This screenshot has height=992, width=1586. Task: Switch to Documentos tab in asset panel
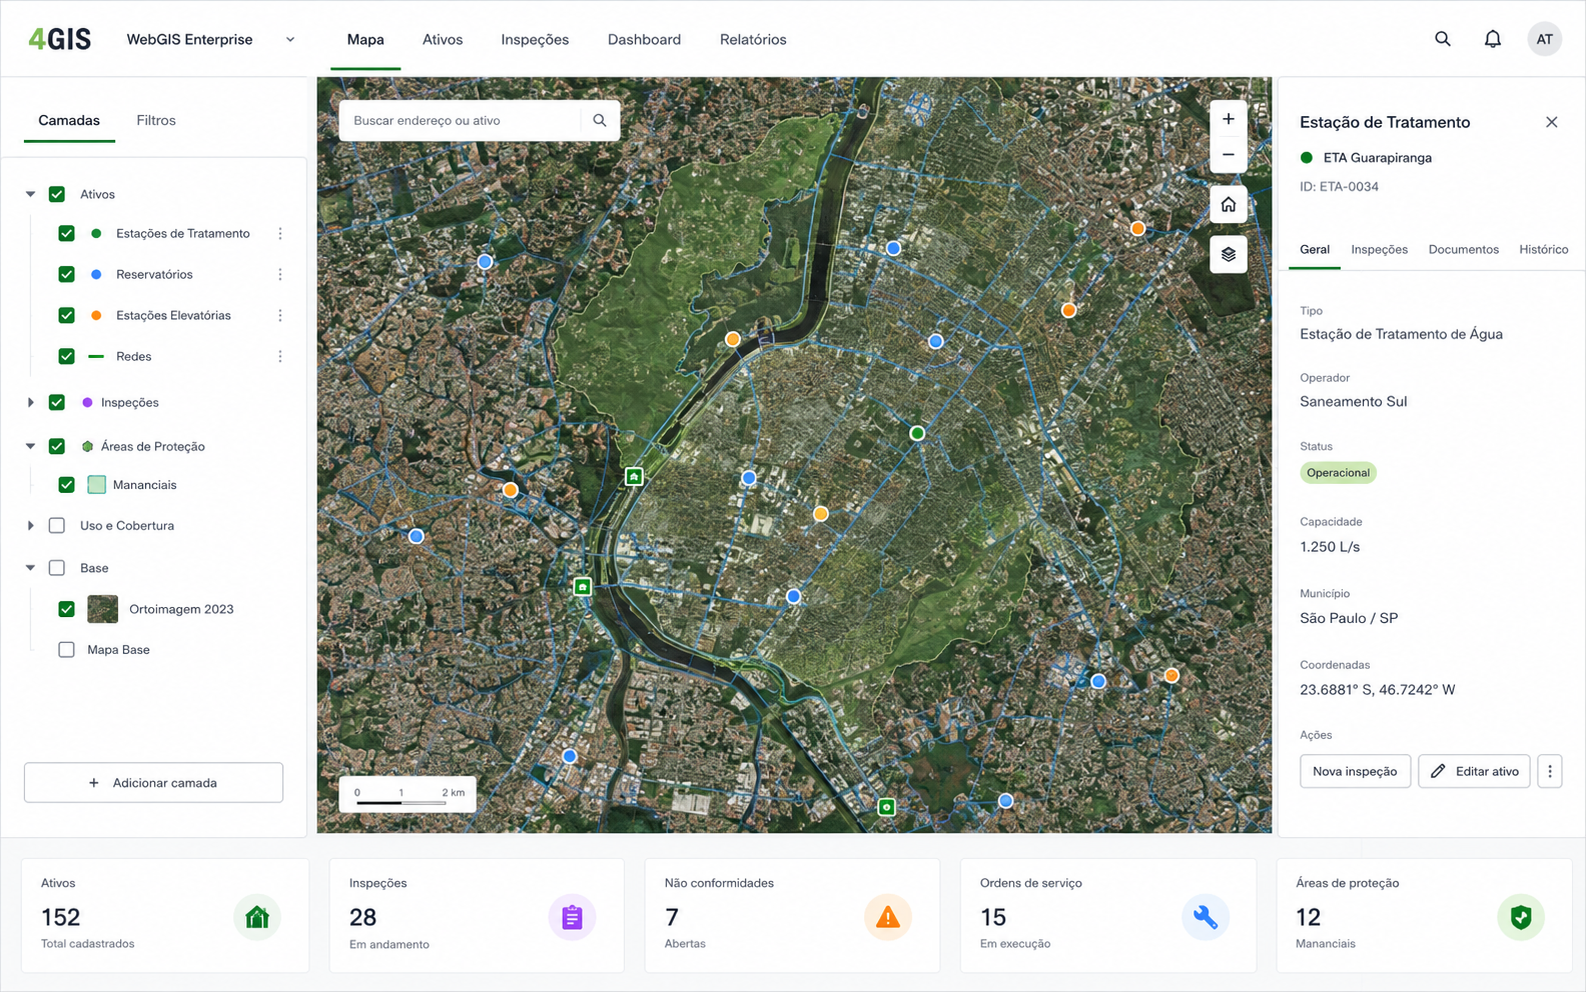1463,249
